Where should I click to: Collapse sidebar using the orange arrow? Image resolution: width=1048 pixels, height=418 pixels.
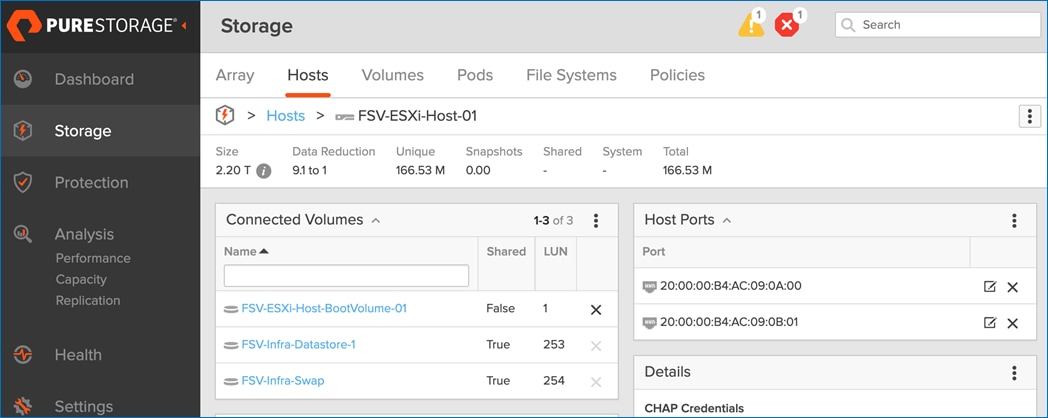(x=184, y=26)
